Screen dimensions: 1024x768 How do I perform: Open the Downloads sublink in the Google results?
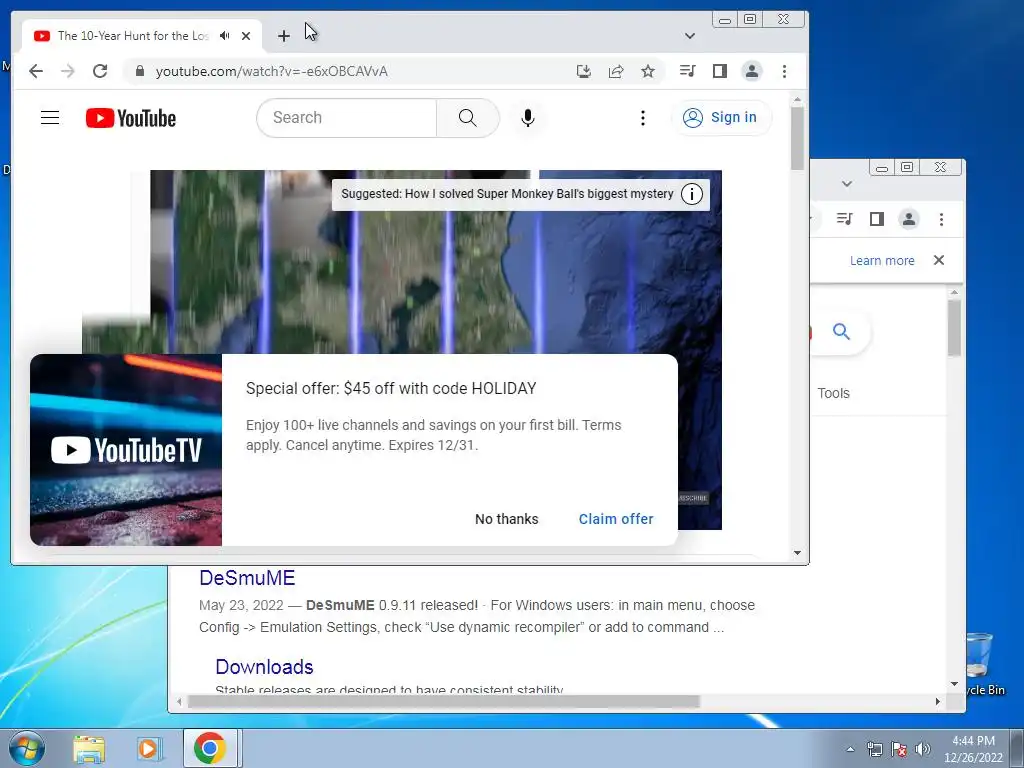[264, 667]
